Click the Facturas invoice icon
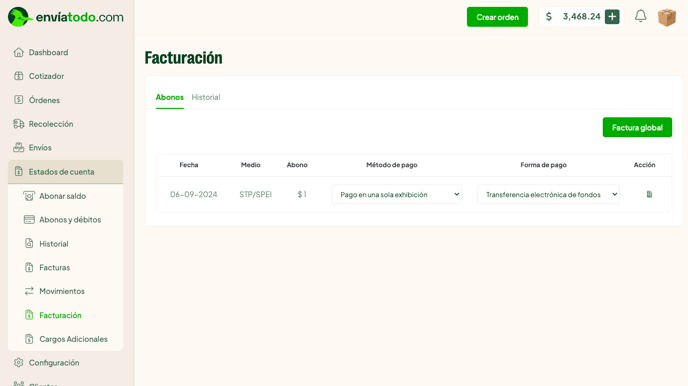The height and width of the screenshot is (386, 688). (x=29, y=267)
